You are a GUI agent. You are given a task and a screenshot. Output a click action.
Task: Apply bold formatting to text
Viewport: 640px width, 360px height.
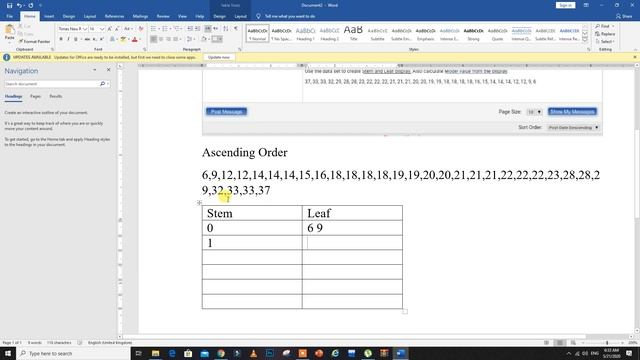[x=61, y=39]
